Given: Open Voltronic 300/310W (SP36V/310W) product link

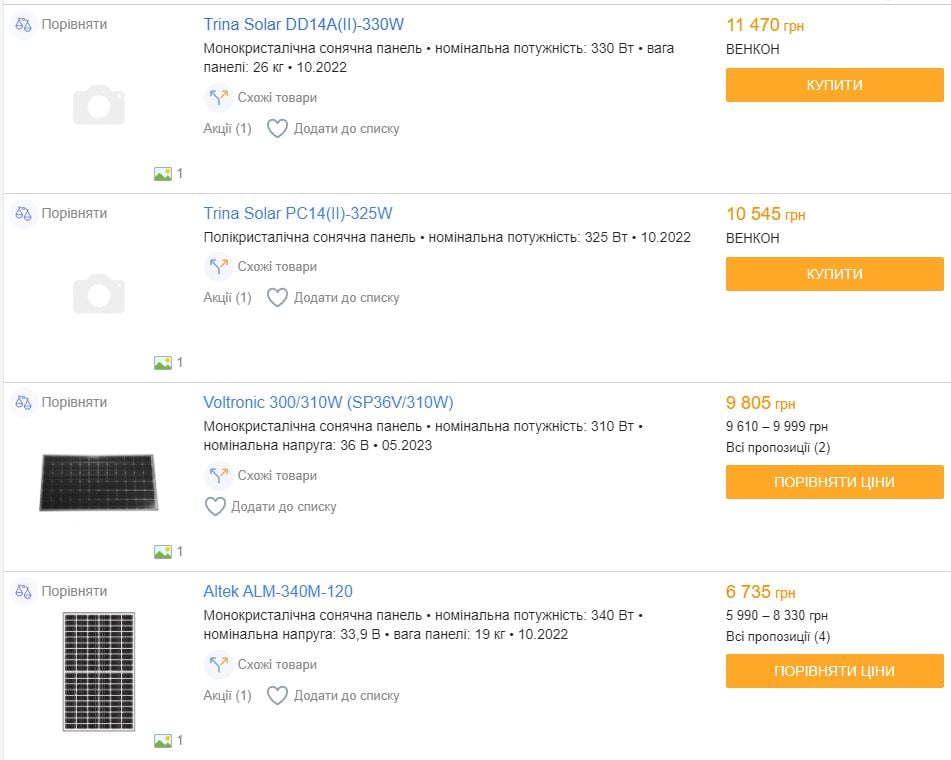Looking at the screenshot, I should [x=328, y=402].
